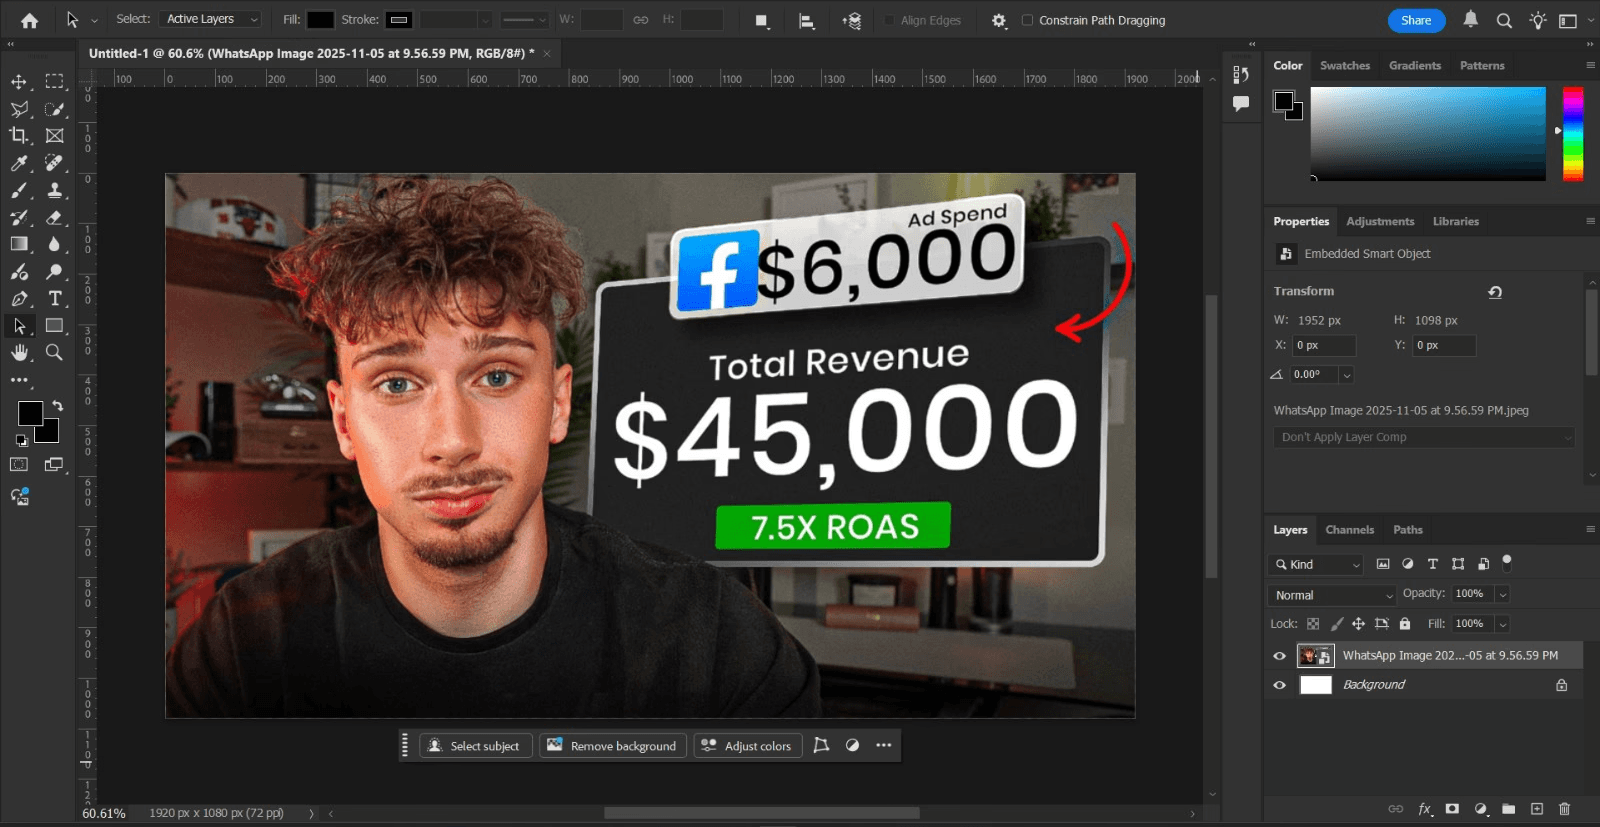Screen dimensions: 1600x827
Task: Switch to the Channels tab
Action: [1350, 530]
